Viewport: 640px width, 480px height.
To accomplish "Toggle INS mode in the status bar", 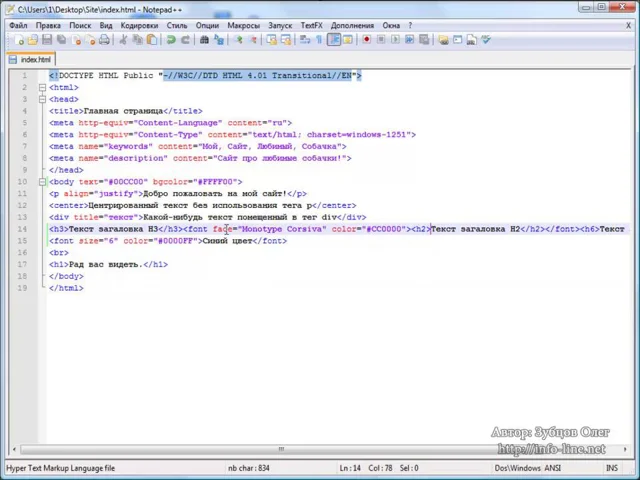I will 611,468.
